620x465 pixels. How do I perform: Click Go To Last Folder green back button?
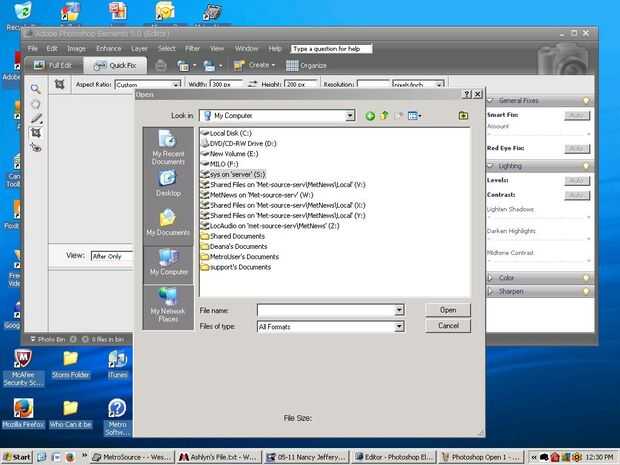pos(370,116)
